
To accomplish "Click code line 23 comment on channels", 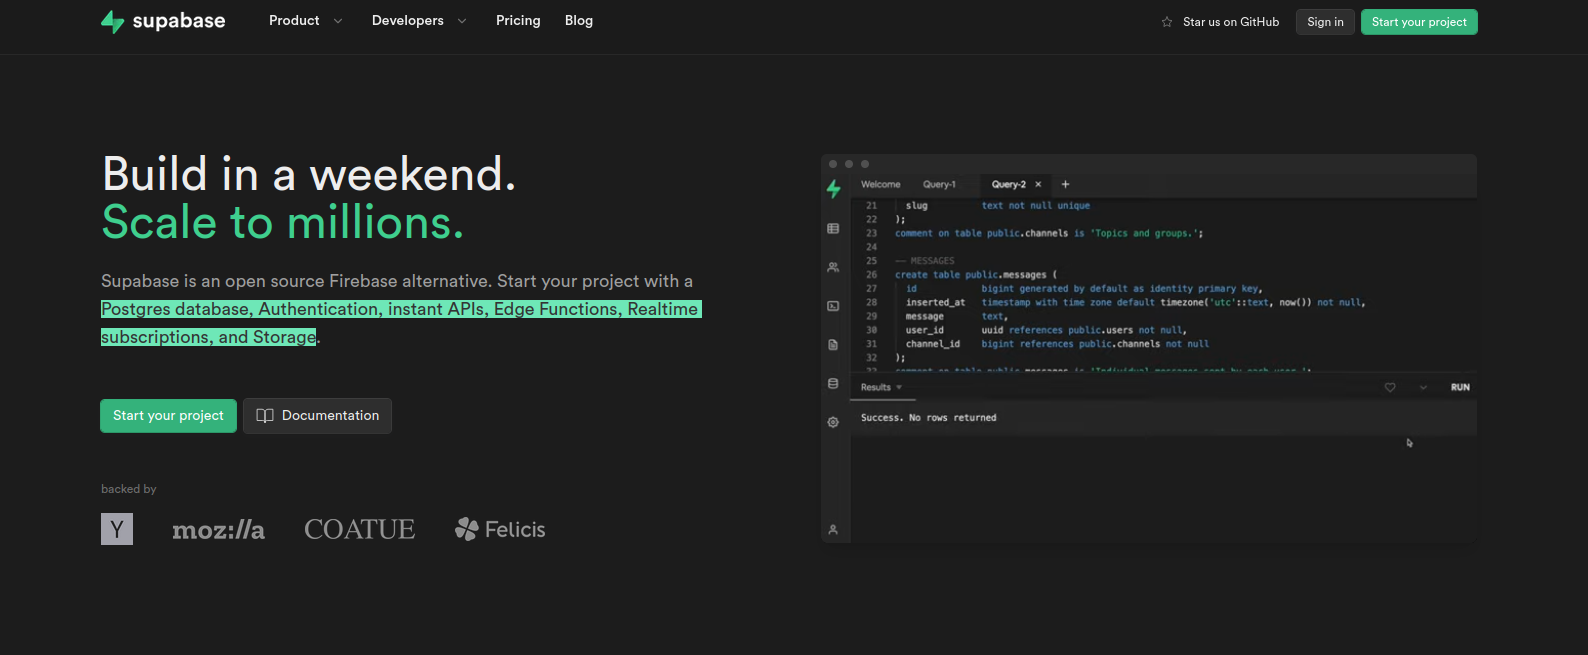I will pos(1049,233).
